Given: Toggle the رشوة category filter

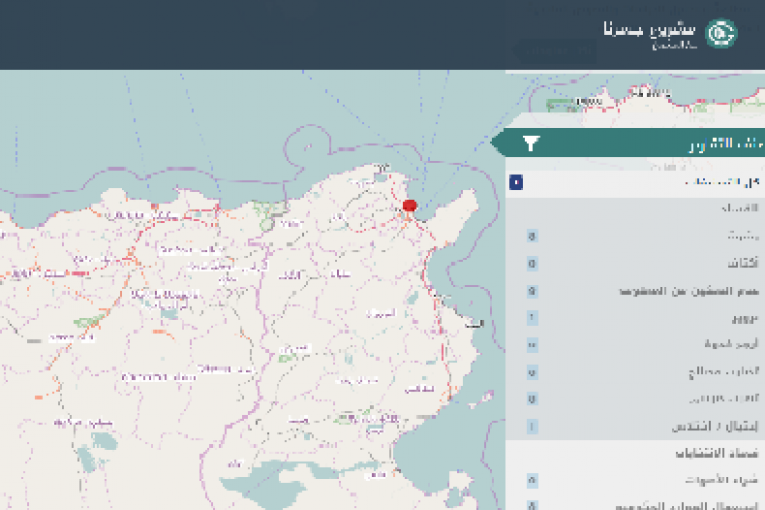Looking at the screenshot, I should click(741, 236).
